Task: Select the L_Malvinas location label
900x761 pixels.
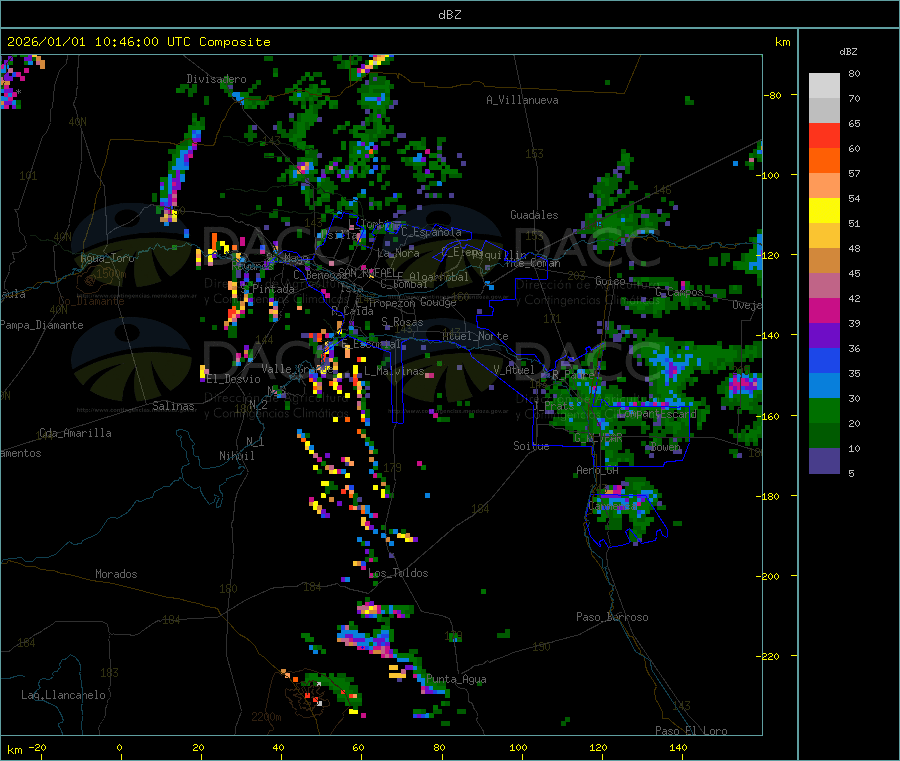Action: (x=394, y=372)
